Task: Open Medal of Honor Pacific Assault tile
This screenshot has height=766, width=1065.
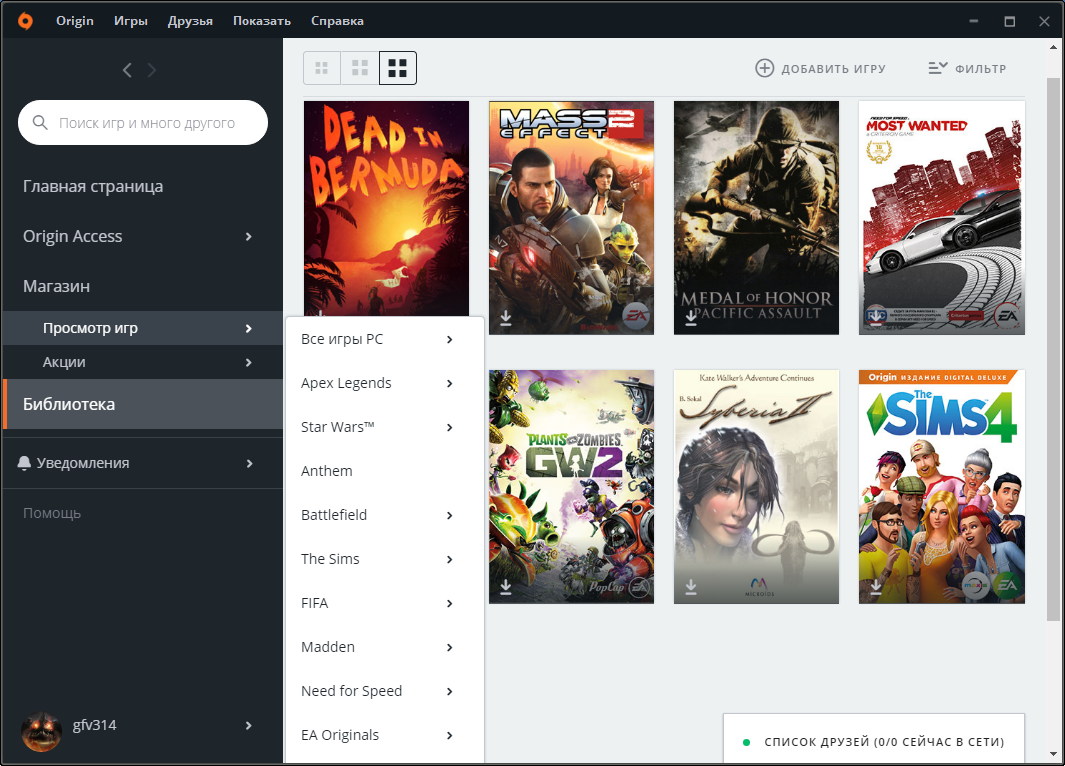Action: tap(756, 218)
